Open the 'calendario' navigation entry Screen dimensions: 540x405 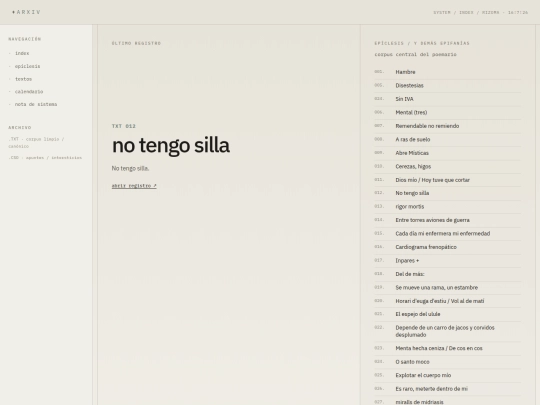29,92
